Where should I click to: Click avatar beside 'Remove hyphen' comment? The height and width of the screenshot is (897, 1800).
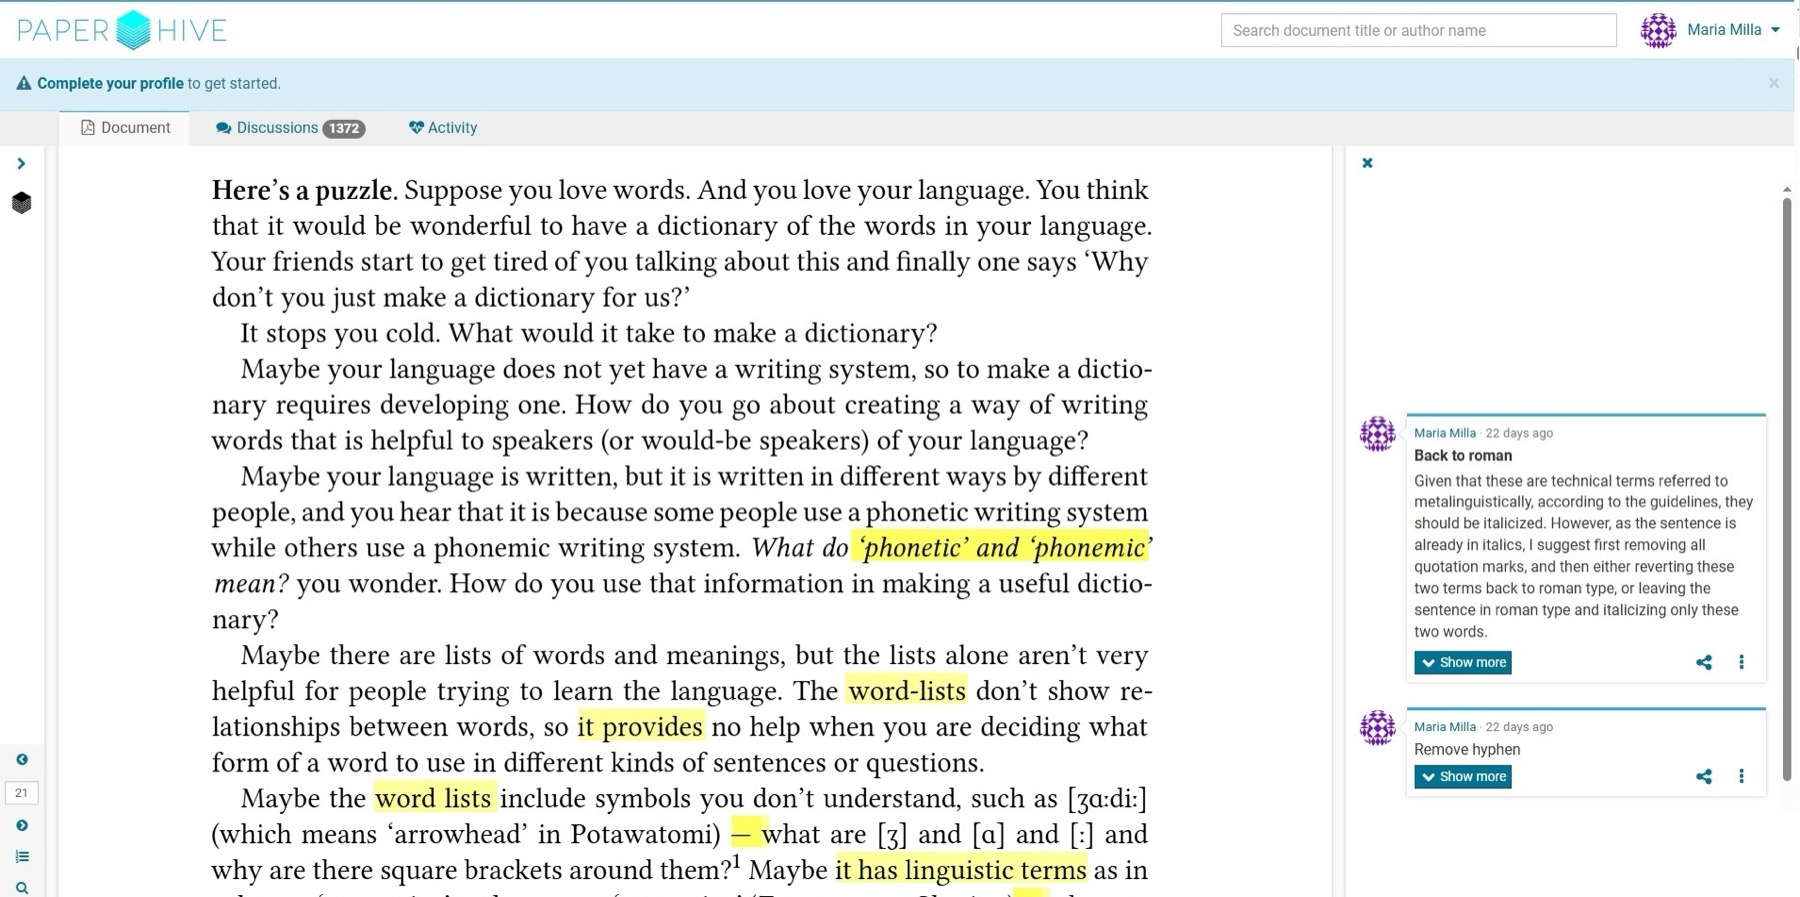pyautogui.click(x=1378, y=728)
